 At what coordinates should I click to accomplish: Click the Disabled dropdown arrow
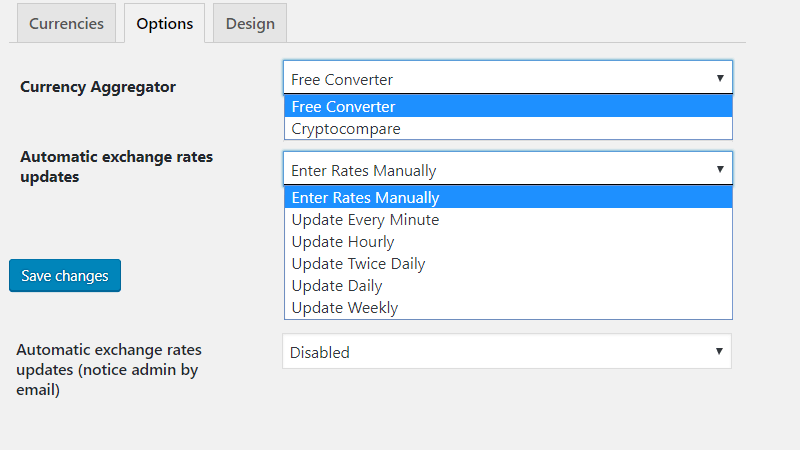[718, 351]
